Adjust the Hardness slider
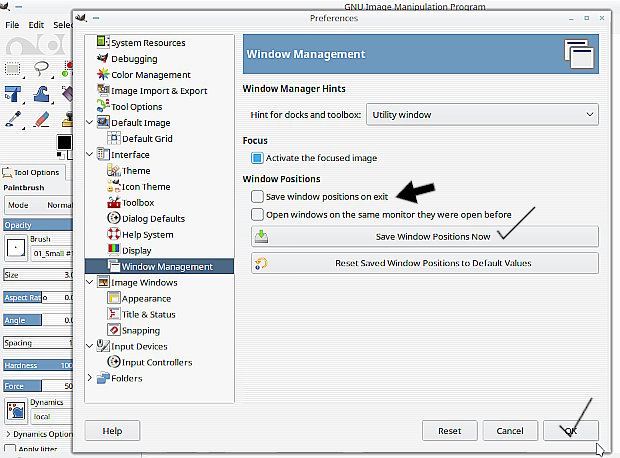620x458 pixels. pos(38,365)
